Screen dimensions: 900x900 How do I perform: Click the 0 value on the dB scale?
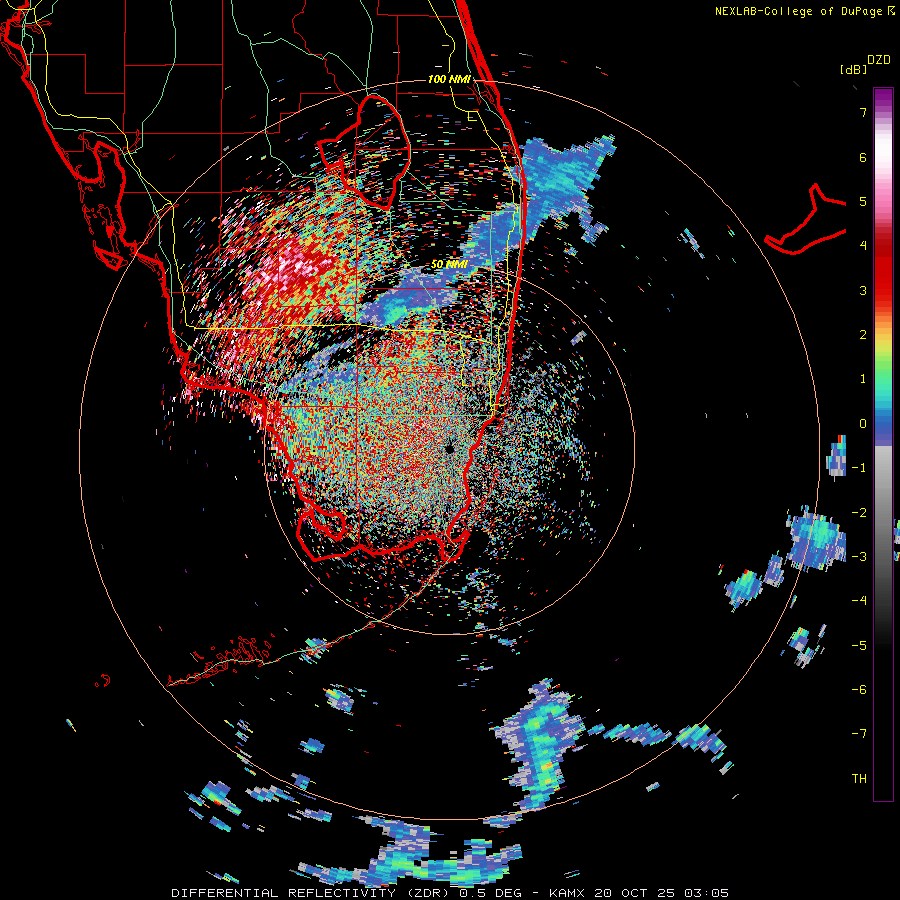pos(863,424)
